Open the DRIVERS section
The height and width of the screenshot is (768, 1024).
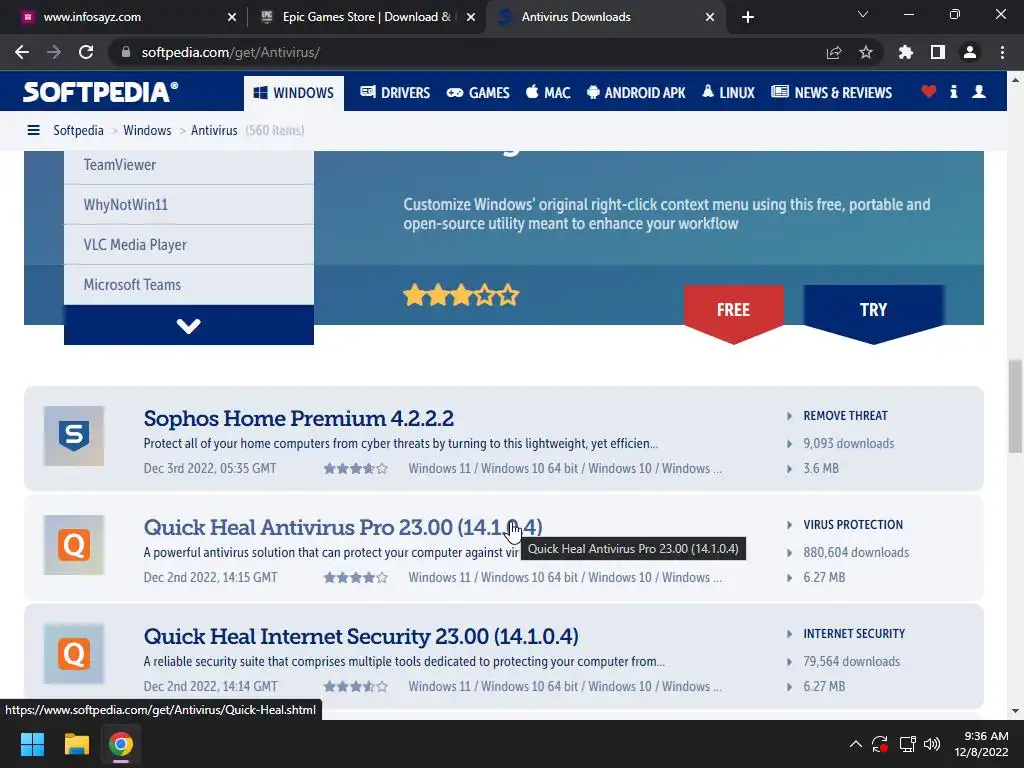(395, 93)
